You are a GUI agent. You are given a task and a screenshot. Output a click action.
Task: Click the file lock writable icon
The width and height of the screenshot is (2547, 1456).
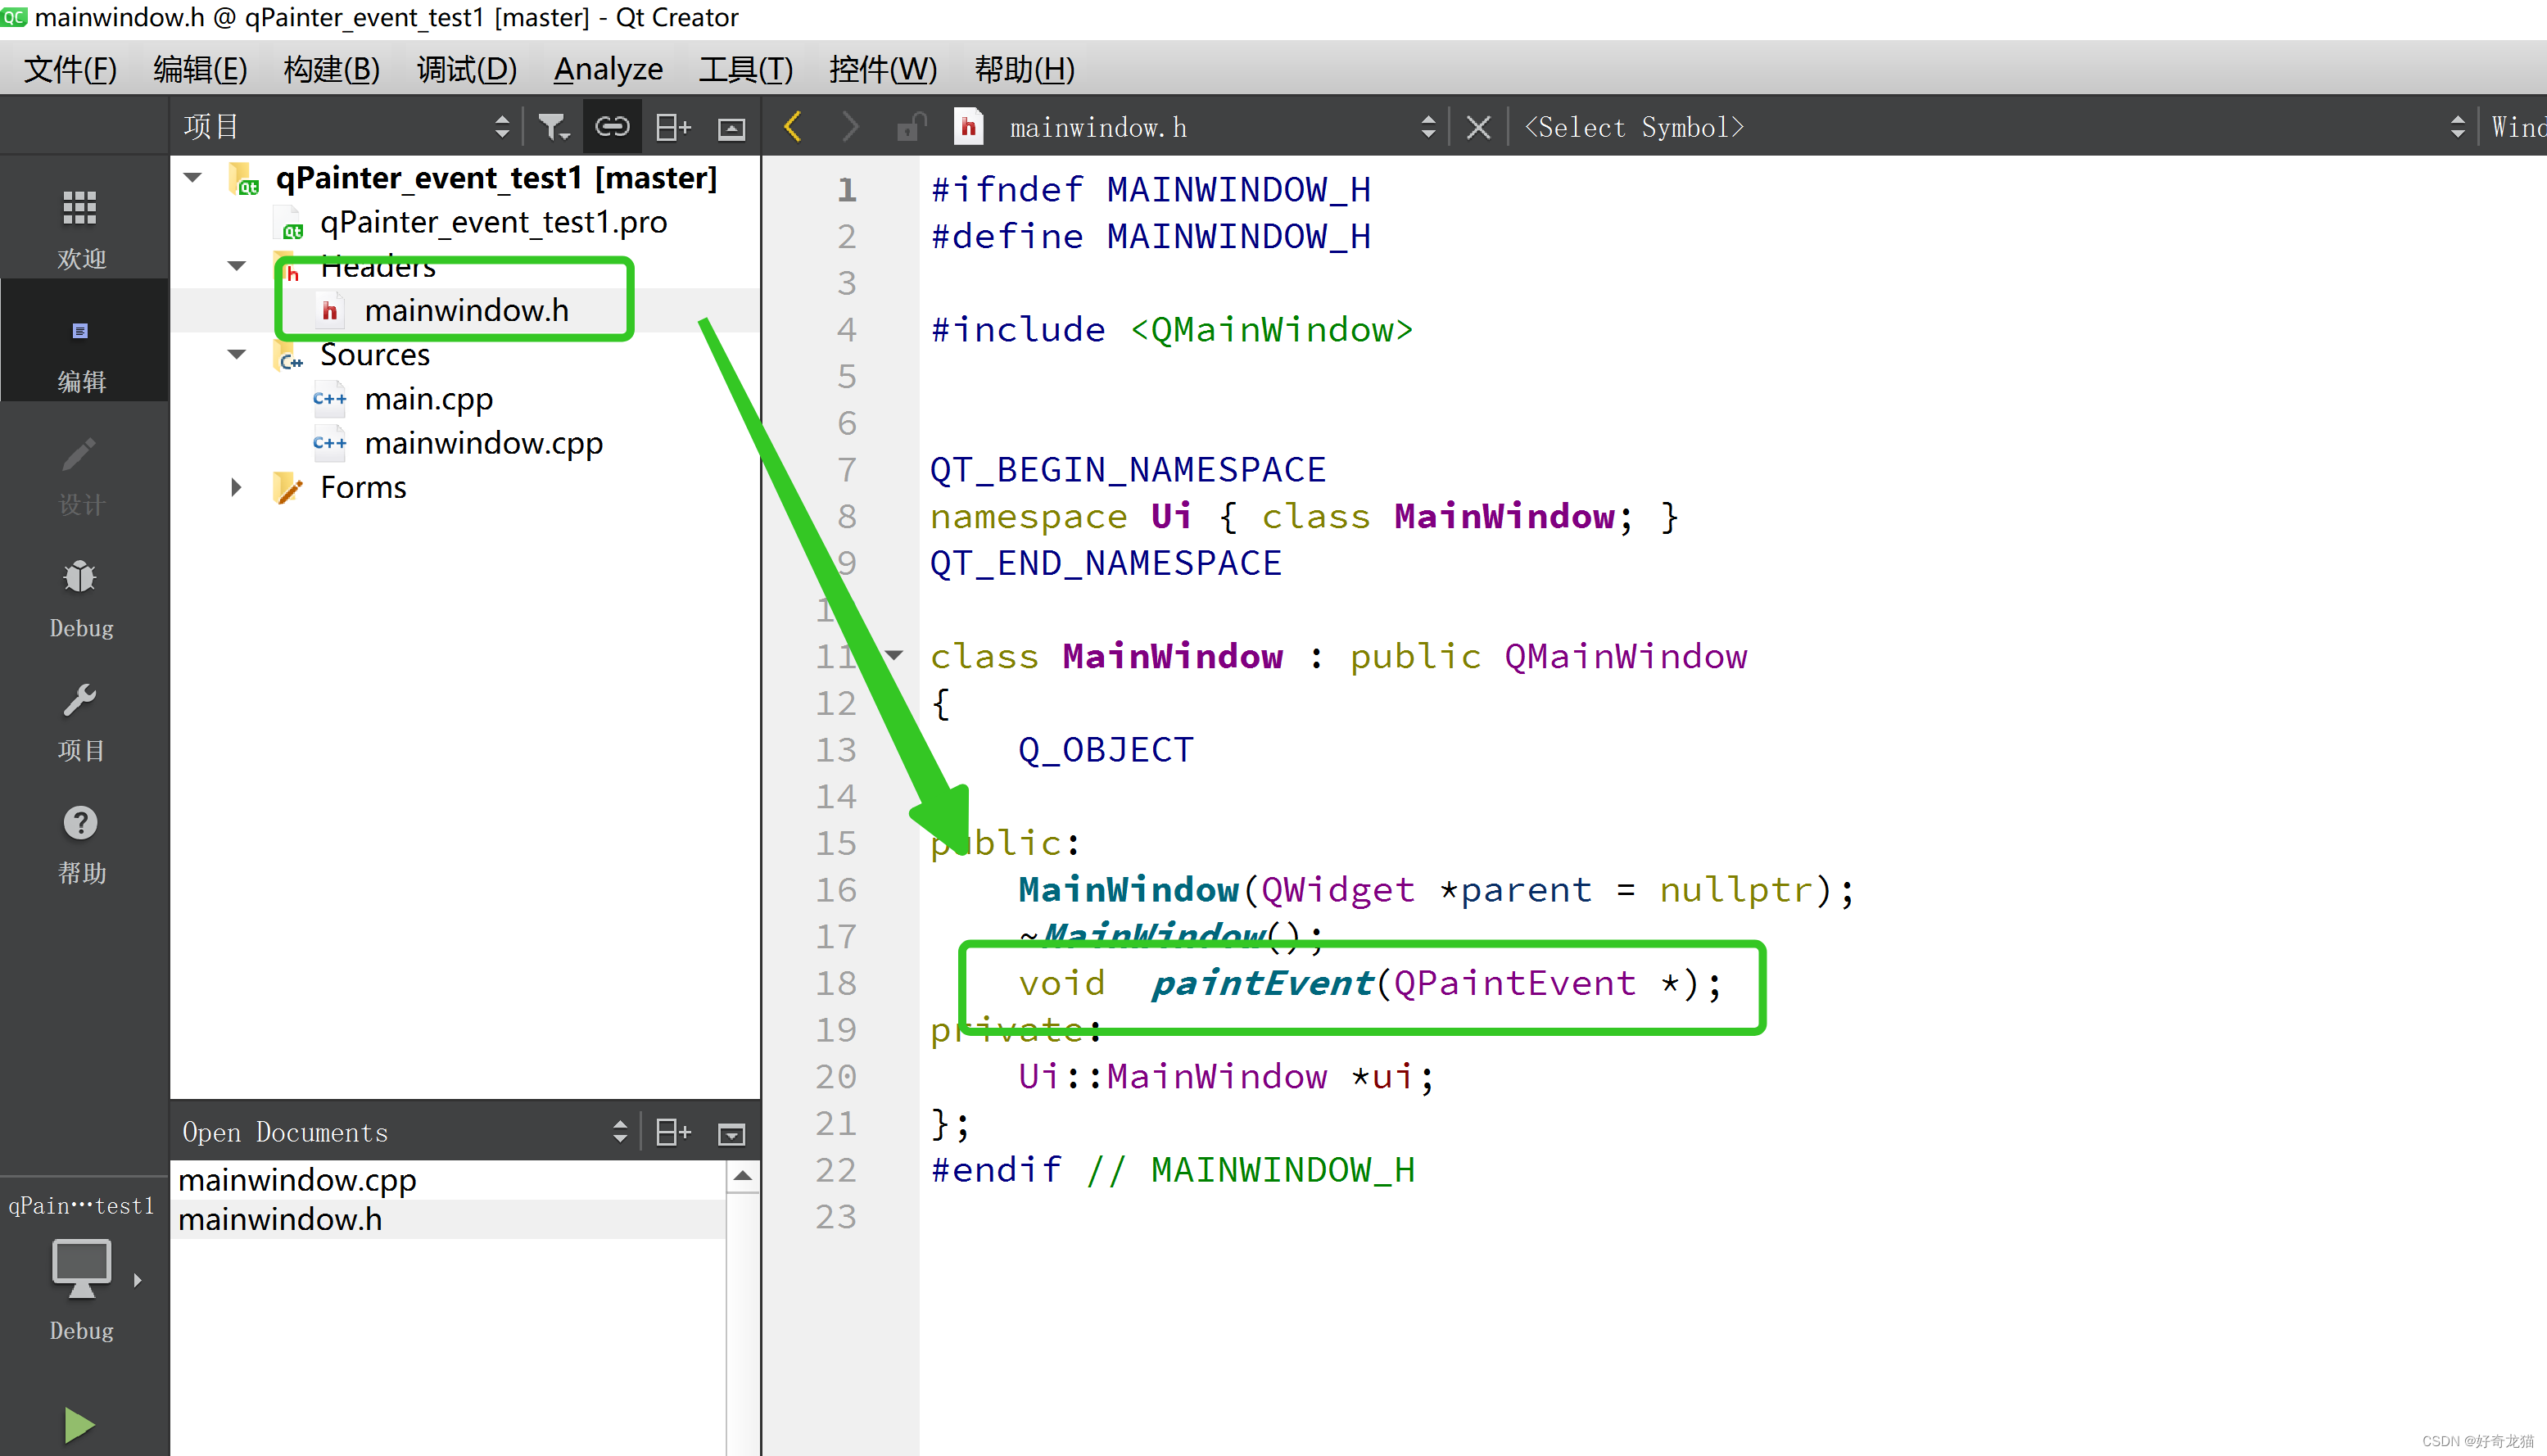(x=911, y=127)
